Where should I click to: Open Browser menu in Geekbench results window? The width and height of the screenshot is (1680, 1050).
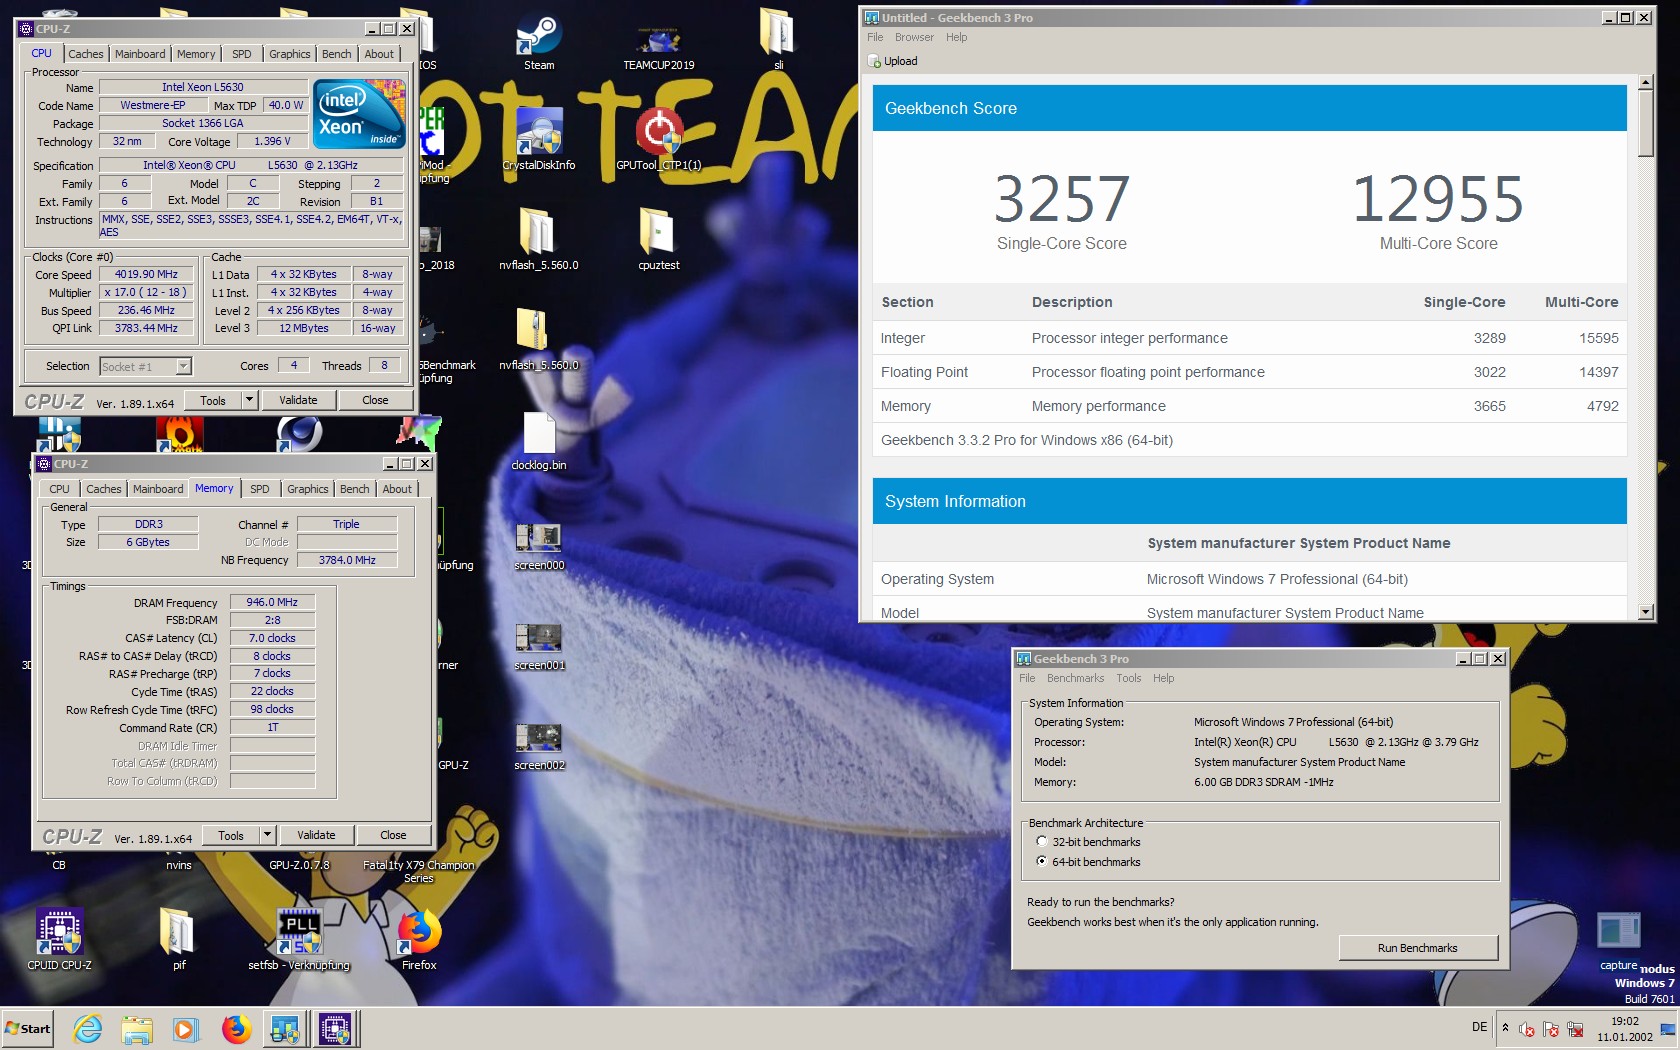tap(914, 37)
